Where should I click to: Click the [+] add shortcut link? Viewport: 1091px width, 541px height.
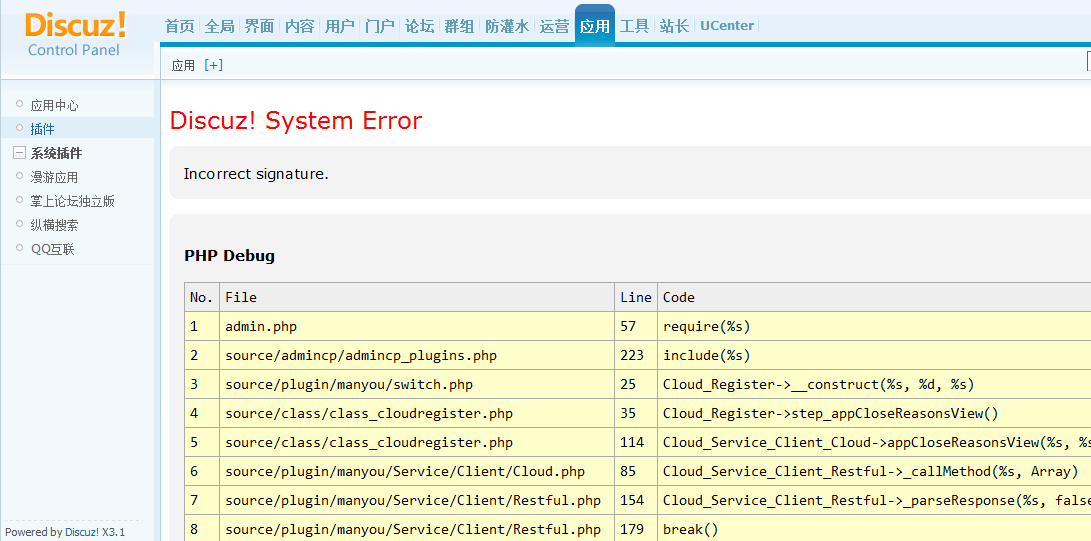pyautogui.click(x=214, y=65)
